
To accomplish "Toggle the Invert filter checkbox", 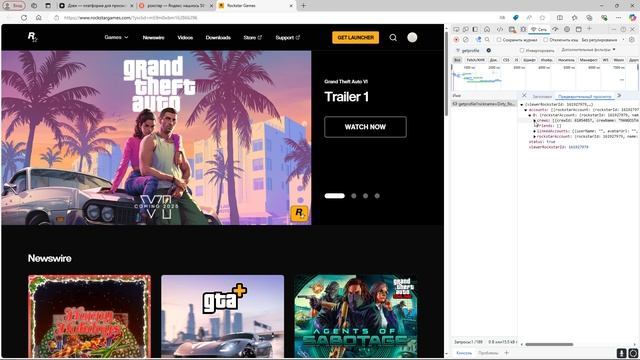I will pos(522,50).
